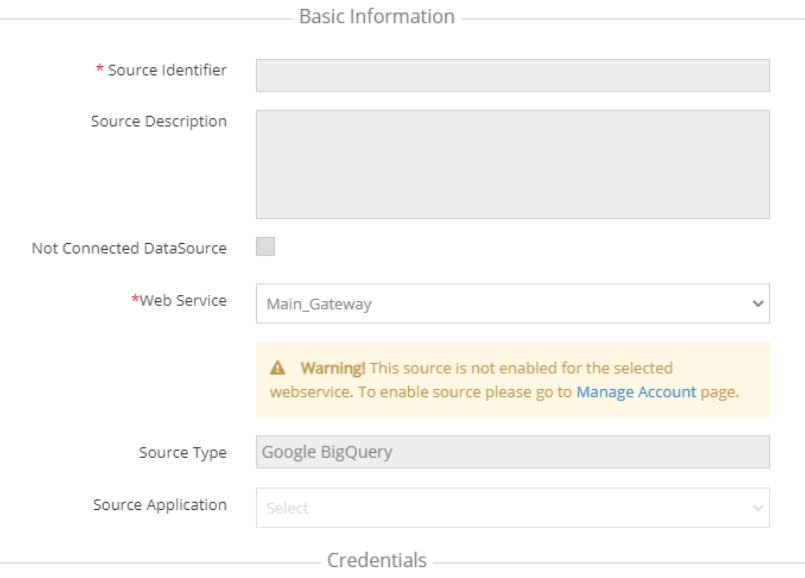Click the warning triangle icon
805x578 pixels.
pyautogui.click(x=278, y=368)
